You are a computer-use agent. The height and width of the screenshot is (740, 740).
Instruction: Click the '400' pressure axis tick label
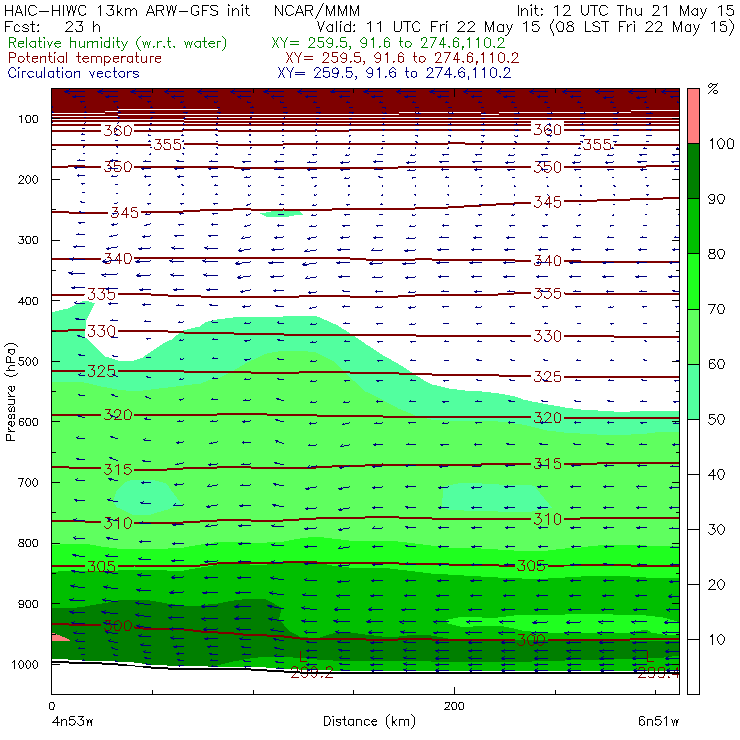click(x=28, y=301)
